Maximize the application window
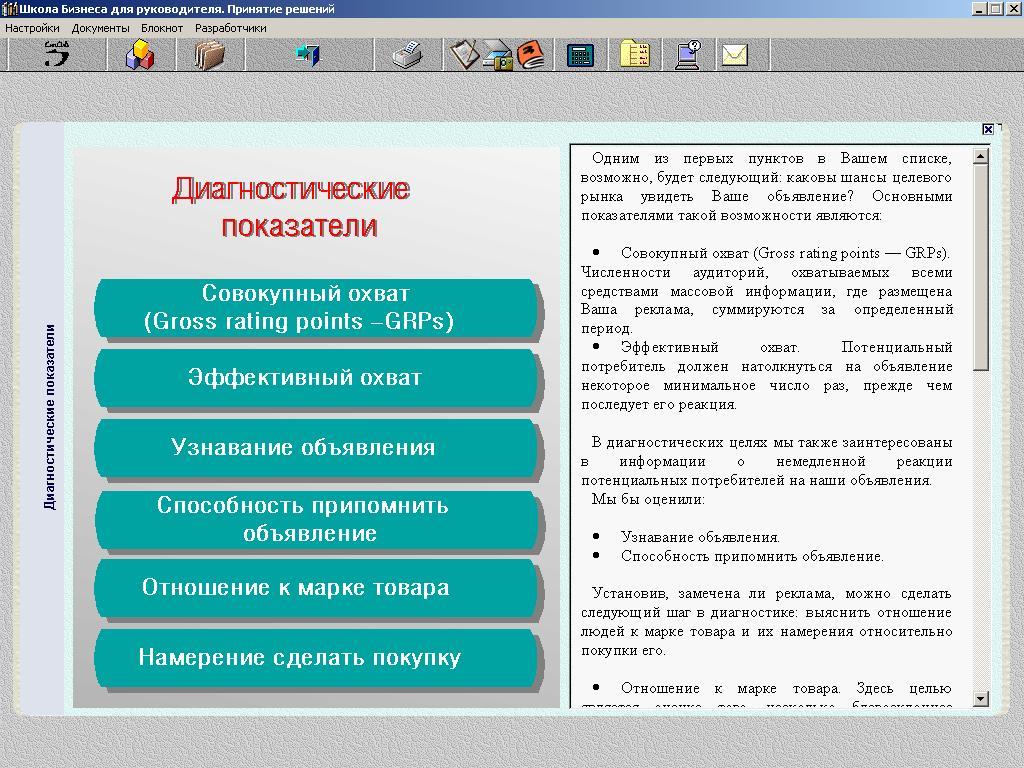This screenshot has width=1024, height=768. coord(996,8)
